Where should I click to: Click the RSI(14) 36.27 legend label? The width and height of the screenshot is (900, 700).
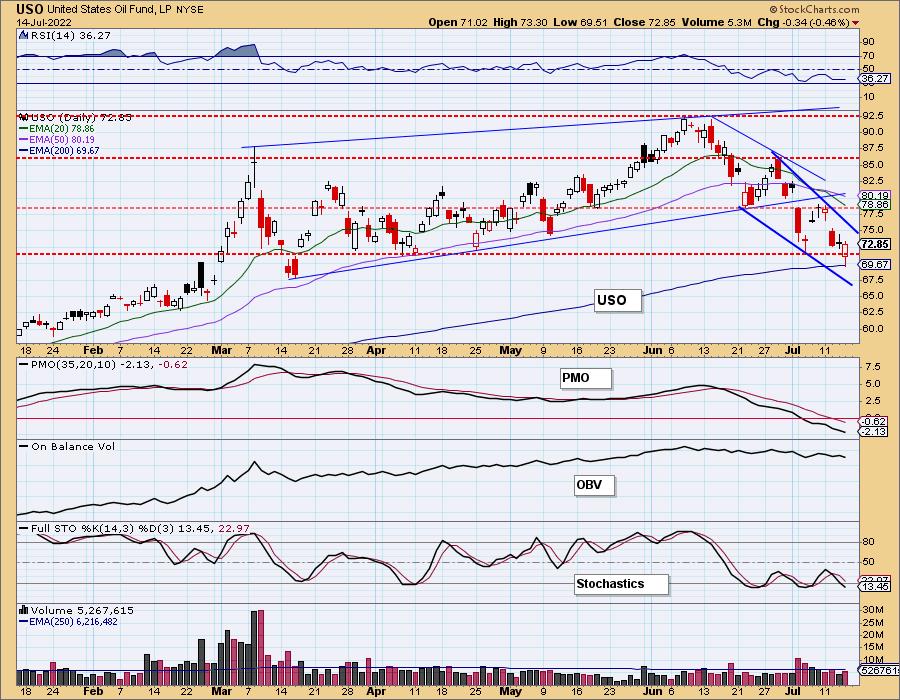coord(71,35)
